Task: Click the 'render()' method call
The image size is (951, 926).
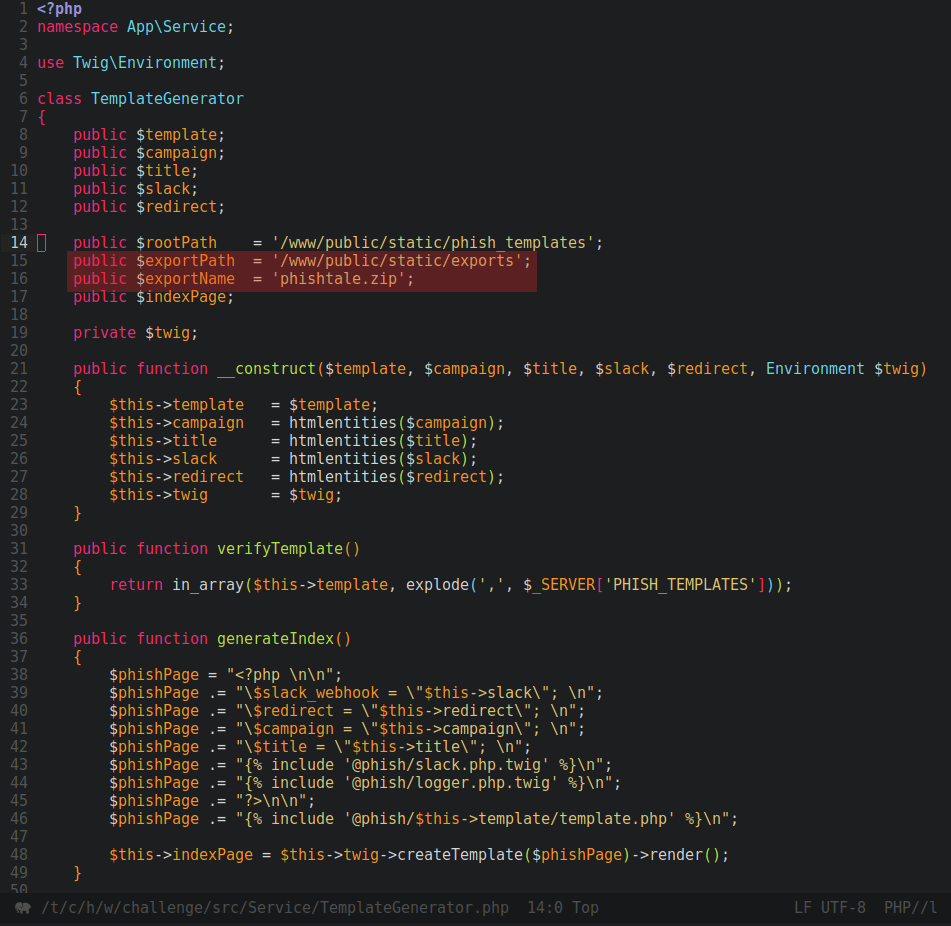Action: tap(684, 854)
